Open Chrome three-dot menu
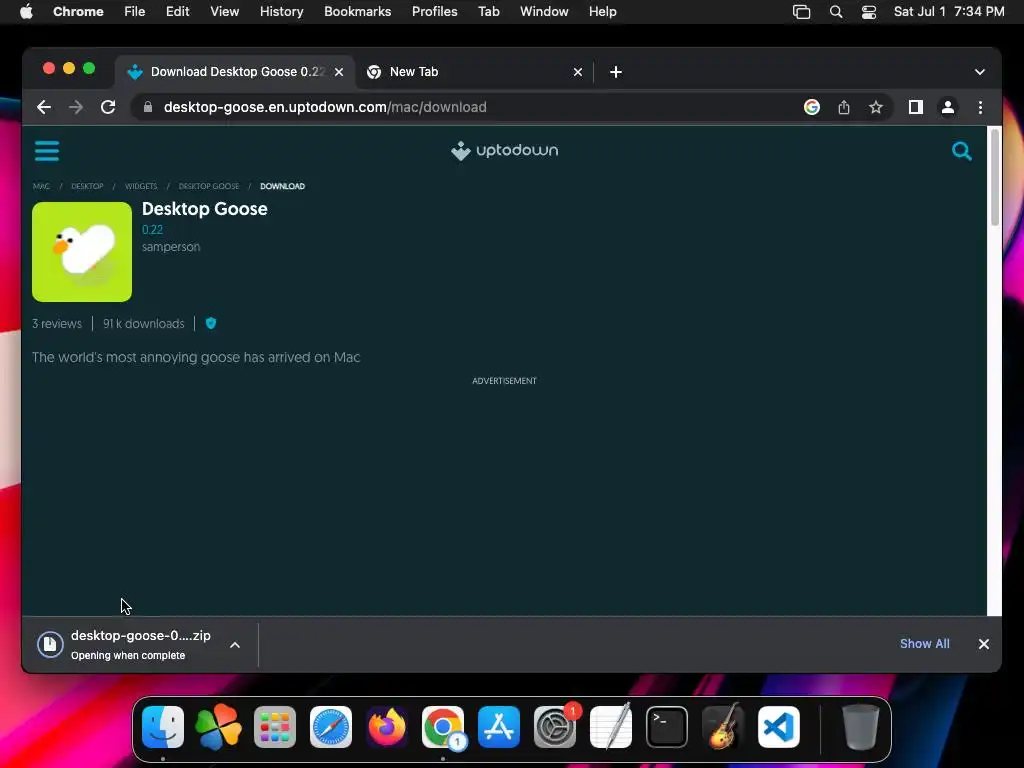Screen dimensions: 1024x768 pos(980,107)
